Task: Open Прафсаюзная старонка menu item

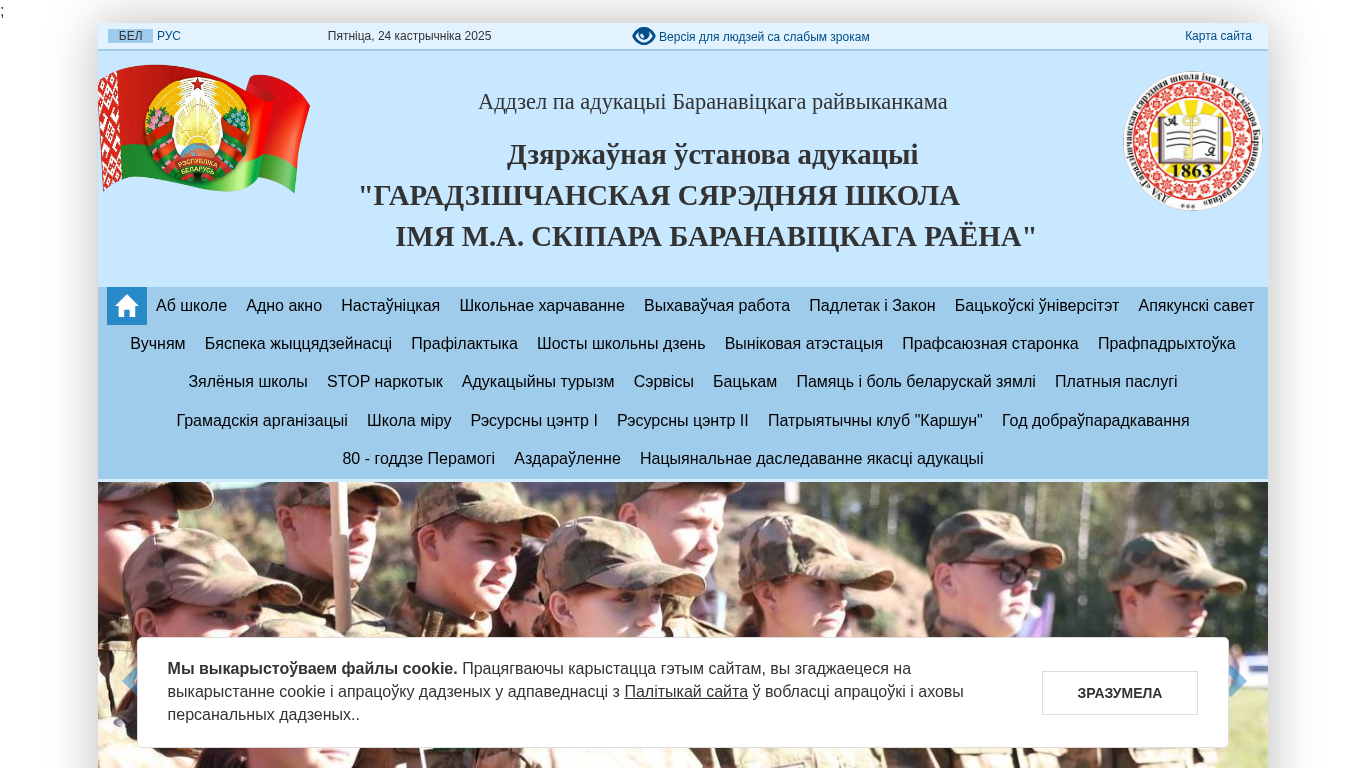Action: tap(990, 344)
